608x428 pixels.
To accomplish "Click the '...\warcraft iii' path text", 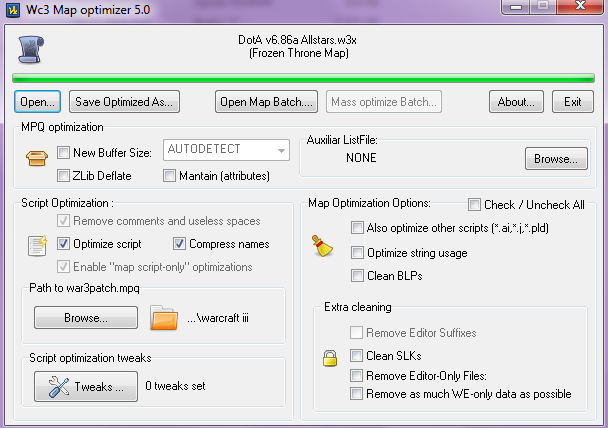I will [x=218, y=318].
